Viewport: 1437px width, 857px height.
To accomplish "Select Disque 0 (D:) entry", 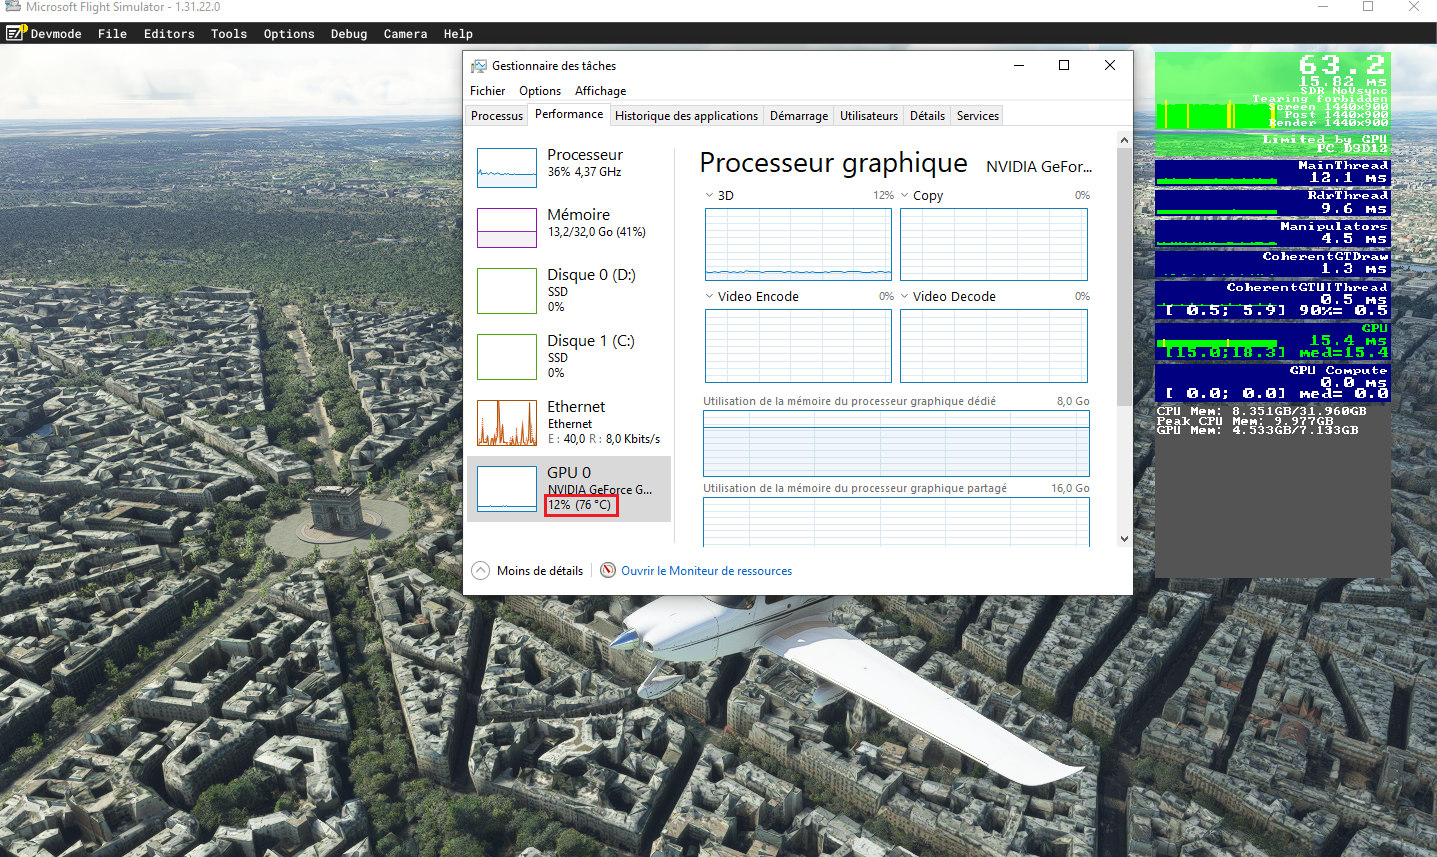I will (x=569, y=290).
